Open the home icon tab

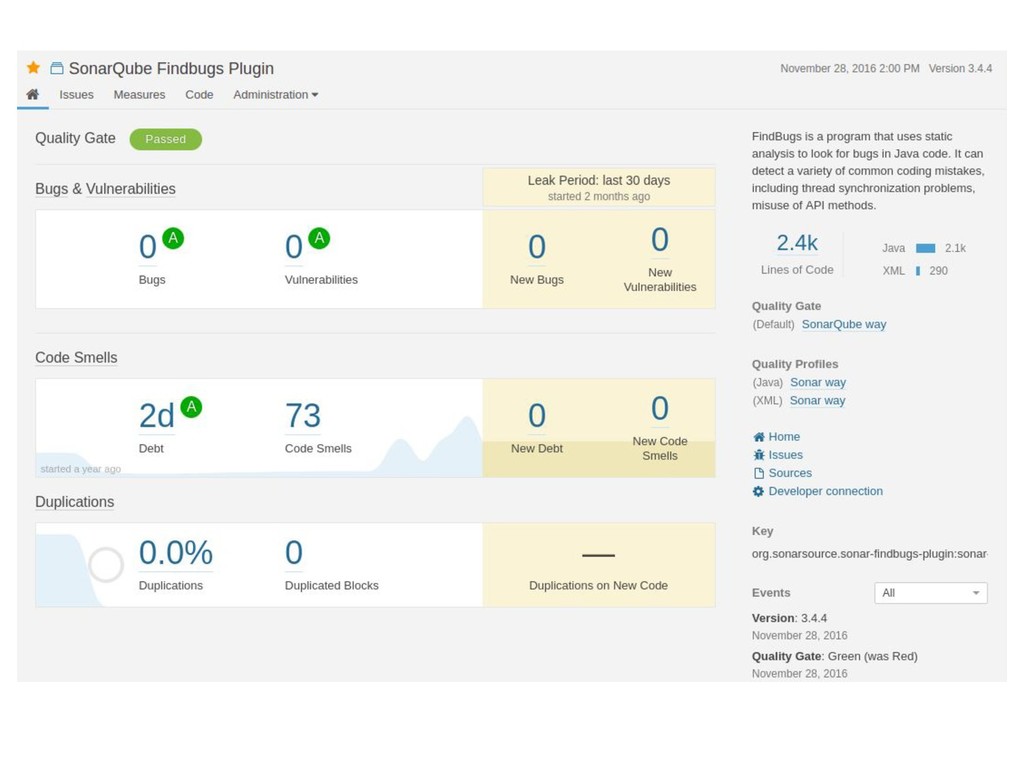click(32, 95)
